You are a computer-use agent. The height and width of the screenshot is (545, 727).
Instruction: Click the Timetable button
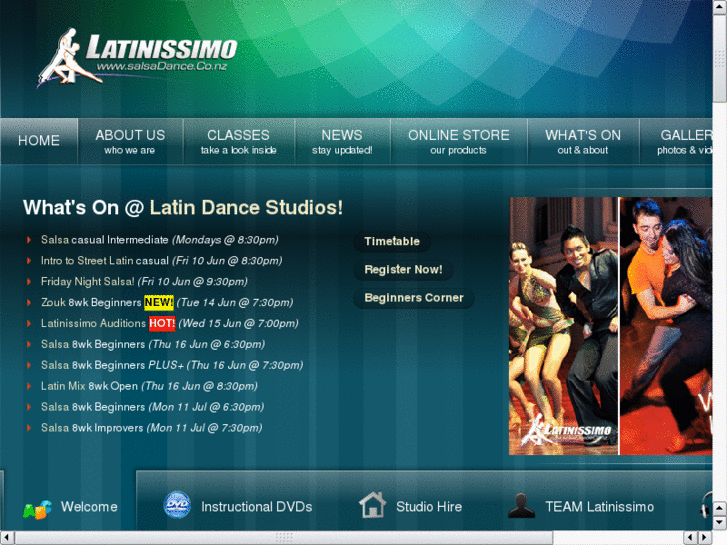[x=392, y=242]
